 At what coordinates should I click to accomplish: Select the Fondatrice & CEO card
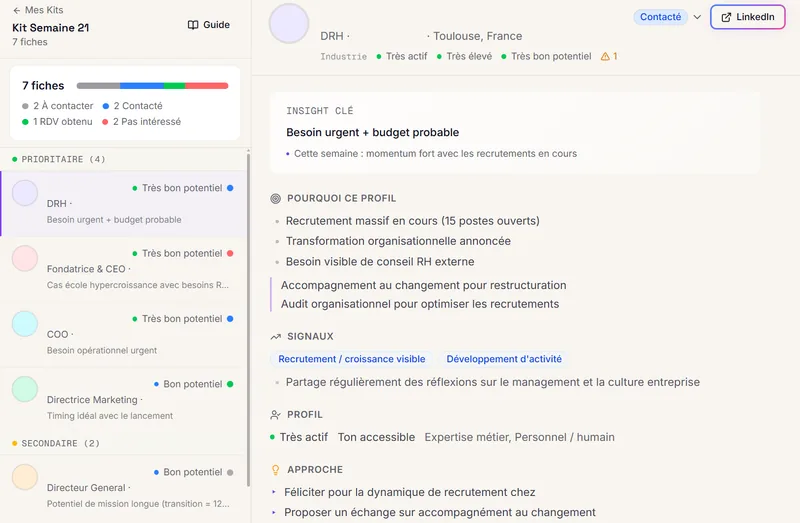[123, 269]
